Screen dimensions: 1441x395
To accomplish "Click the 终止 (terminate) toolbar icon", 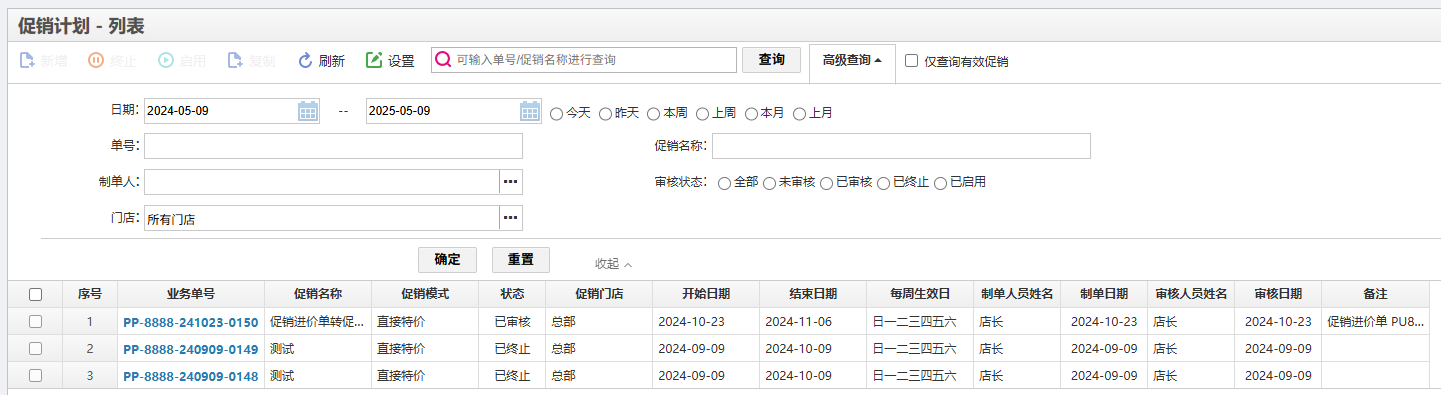I will click(96, 61).
